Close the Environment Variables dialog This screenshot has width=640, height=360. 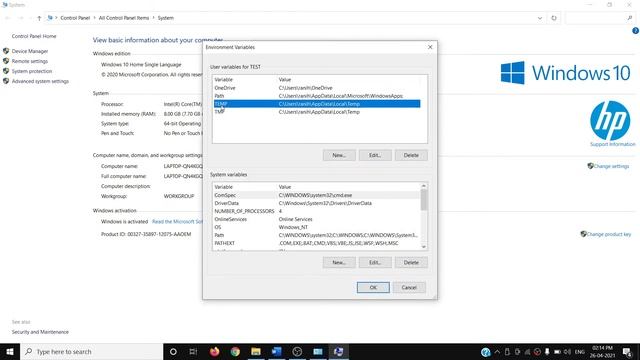(x=430, y=47)
